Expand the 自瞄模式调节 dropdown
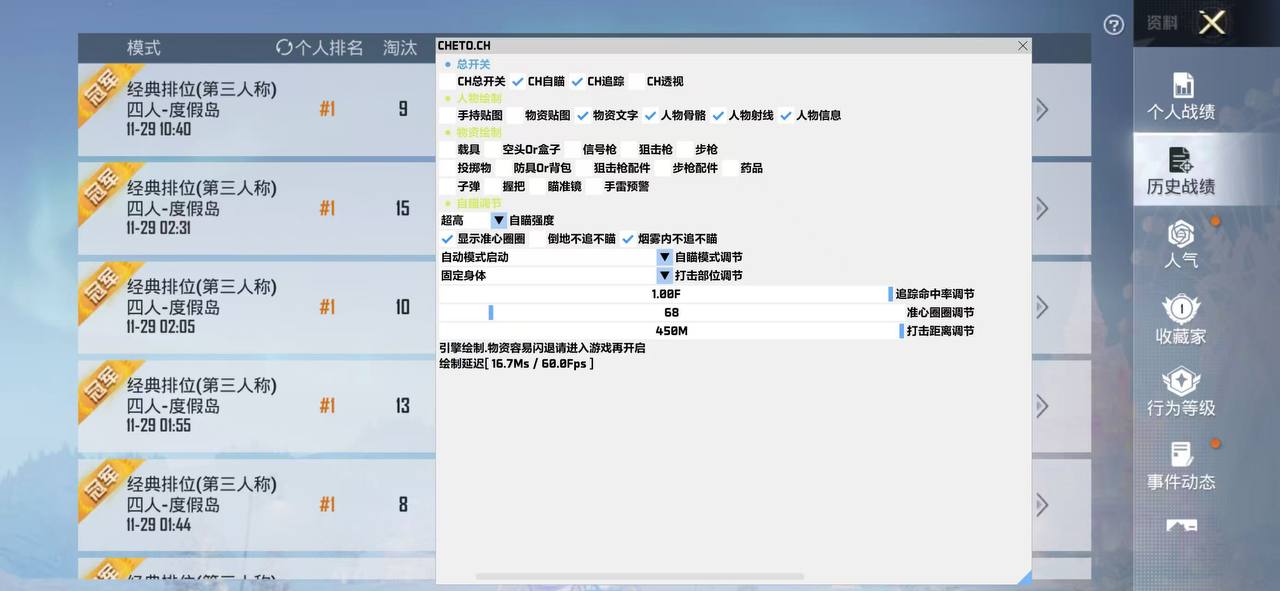The width and height of the screenshot is (1280, 591). pyautogui.click(x=664, y=257)
